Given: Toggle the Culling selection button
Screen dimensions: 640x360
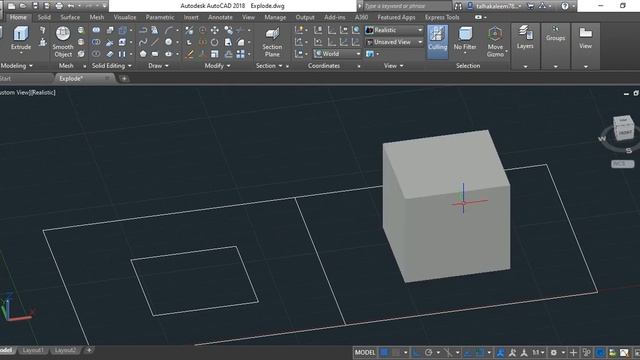Looking at the screenshot, I should point(437,41).
